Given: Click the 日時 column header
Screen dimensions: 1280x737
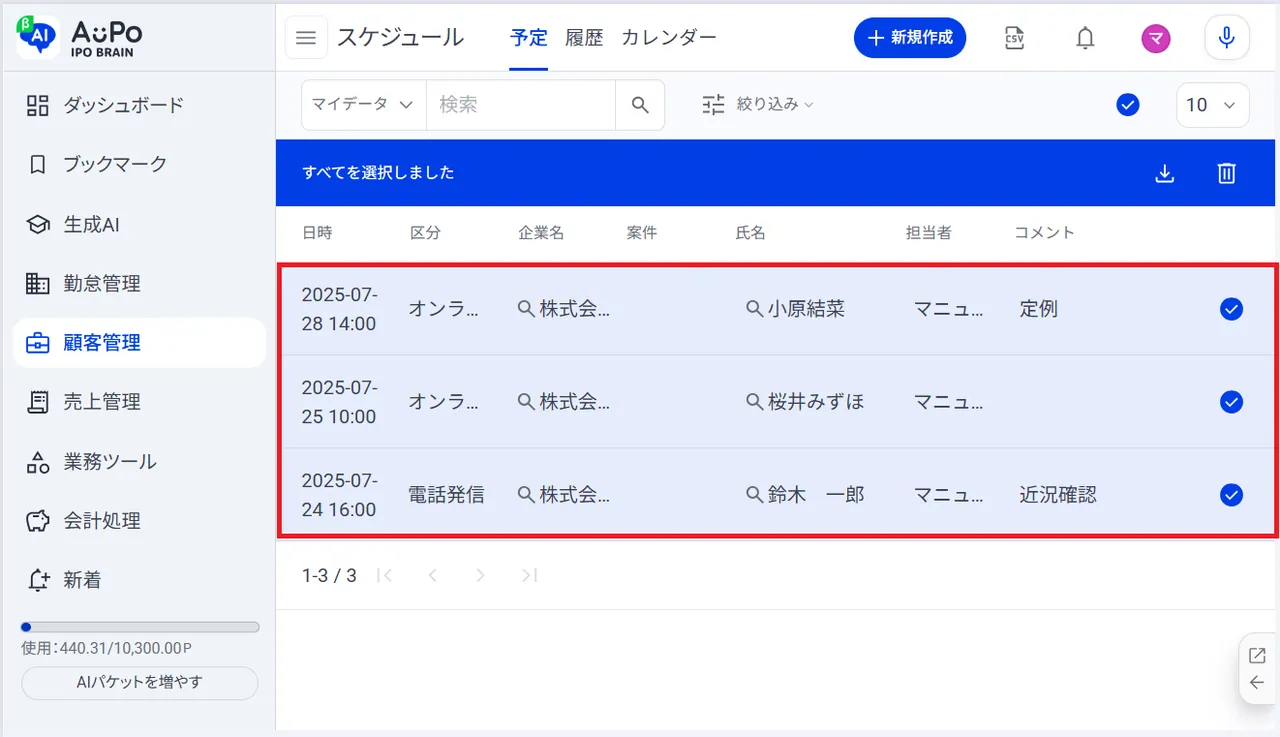Looking at the screenshot, I should [x=317, y=232].
